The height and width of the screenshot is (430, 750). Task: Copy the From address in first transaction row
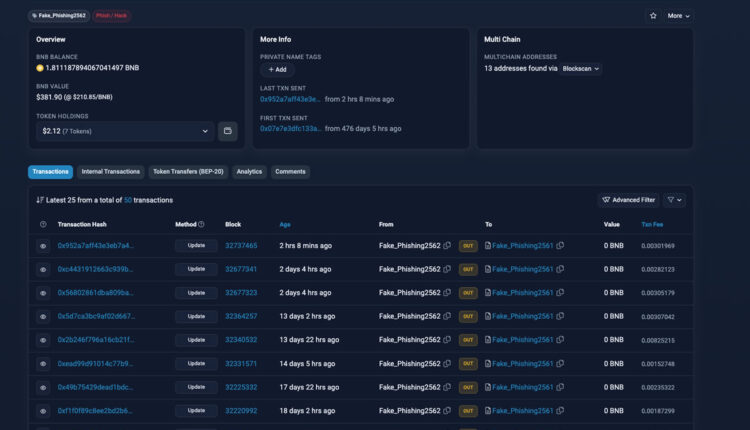447,245
